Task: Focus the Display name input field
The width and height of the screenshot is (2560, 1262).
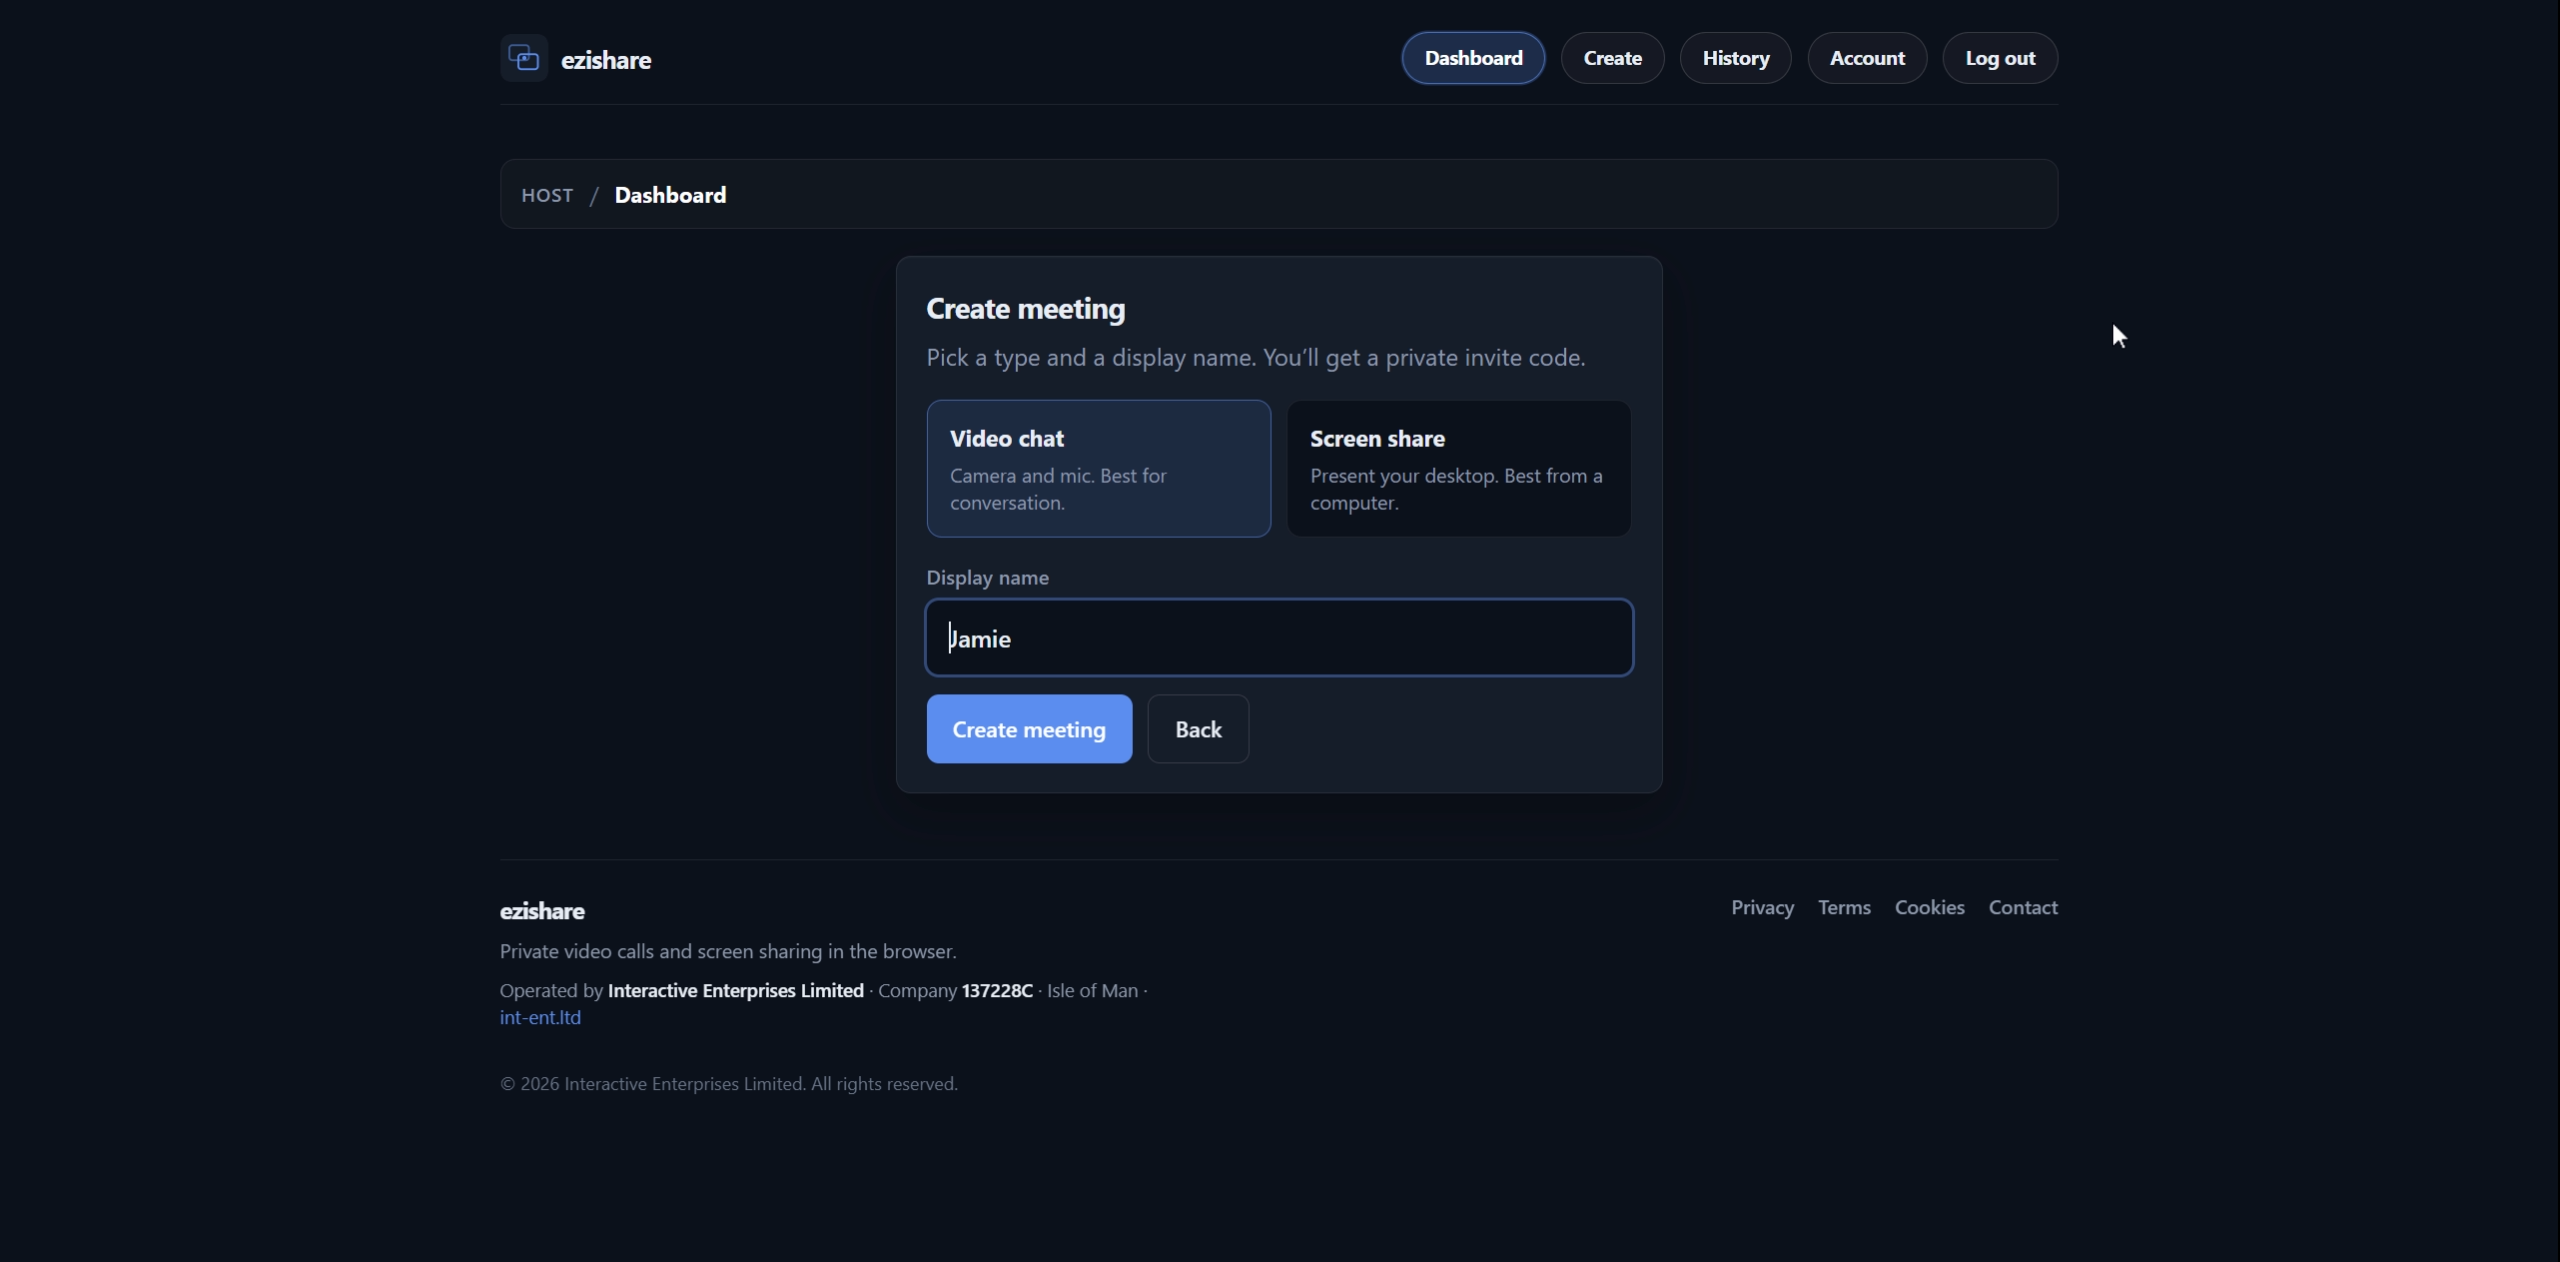Action: [1280, 638]
